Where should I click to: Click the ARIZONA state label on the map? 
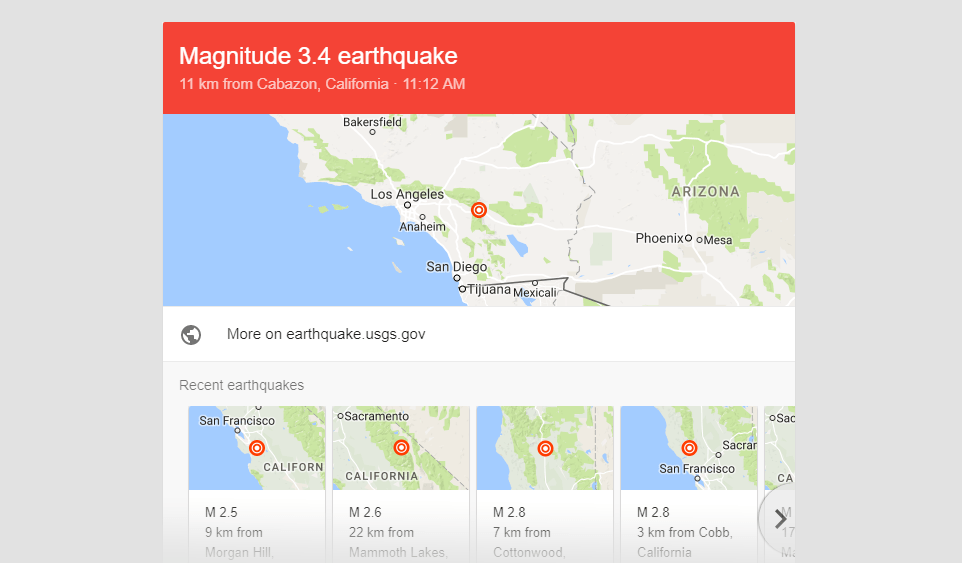click(705, 191)
